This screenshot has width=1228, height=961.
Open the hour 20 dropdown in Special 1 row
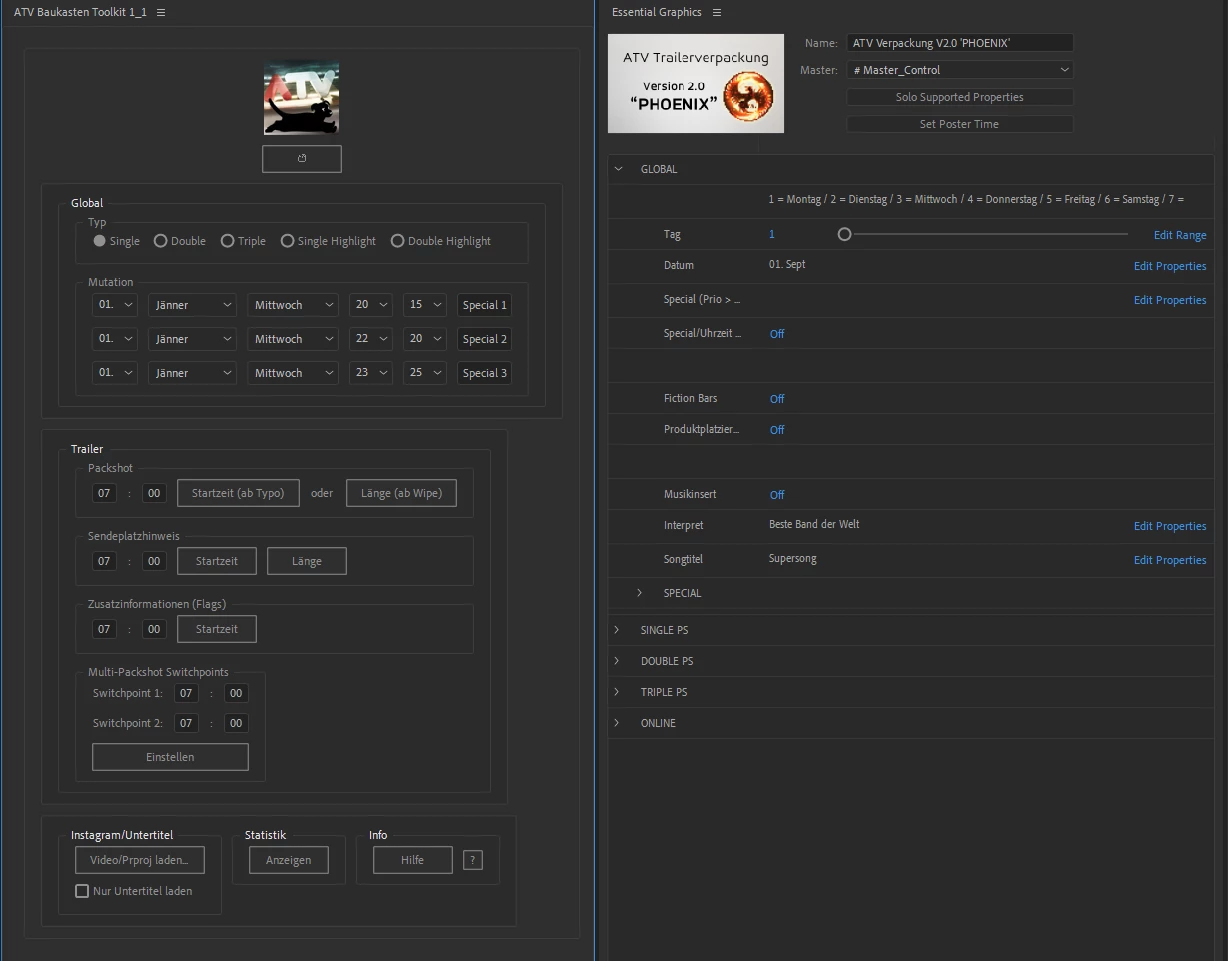(x=371, y=305)
